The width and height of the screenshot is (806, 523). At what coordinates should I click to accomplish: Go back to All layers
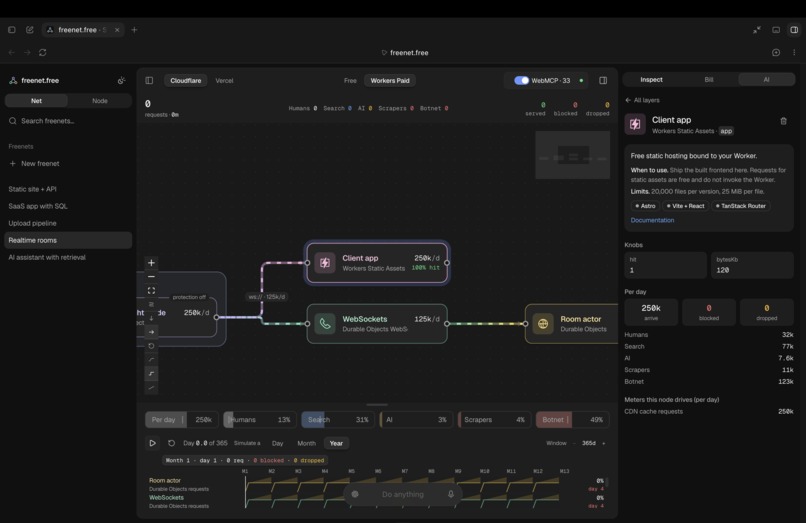point(643,100)
